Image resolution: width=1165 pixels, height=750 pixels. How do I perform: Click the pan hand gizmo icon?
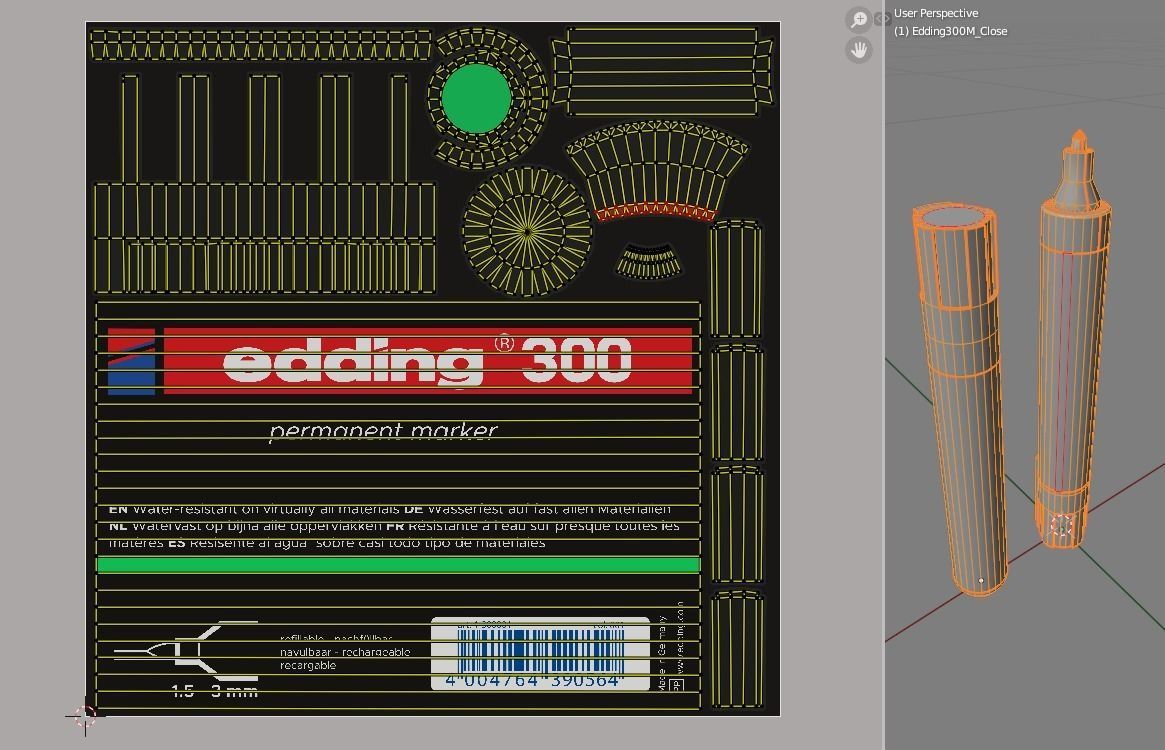pos(859,51)
